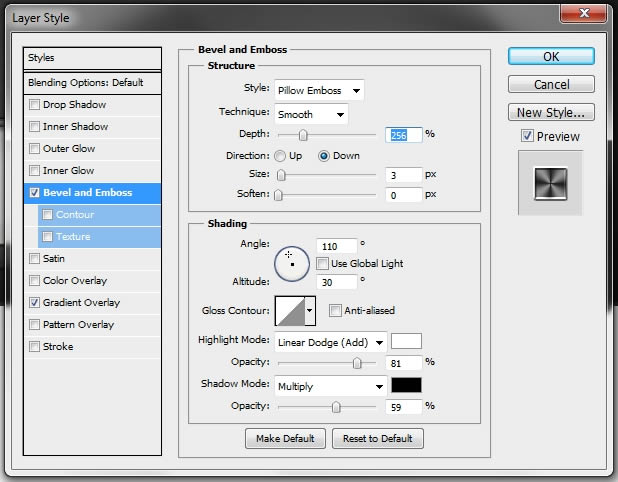618x482 pixels.
Task: Enable the Drop Shadow checkbox
Action: tap(35, 104)
